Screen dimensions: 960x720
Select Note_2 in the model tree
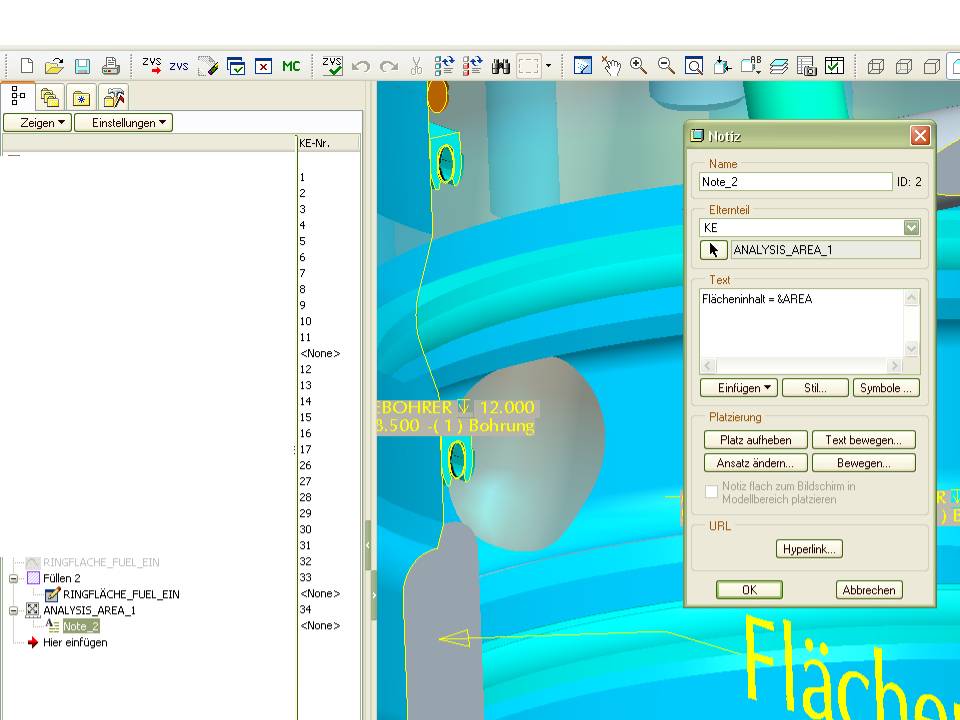[x=80, y=626]
